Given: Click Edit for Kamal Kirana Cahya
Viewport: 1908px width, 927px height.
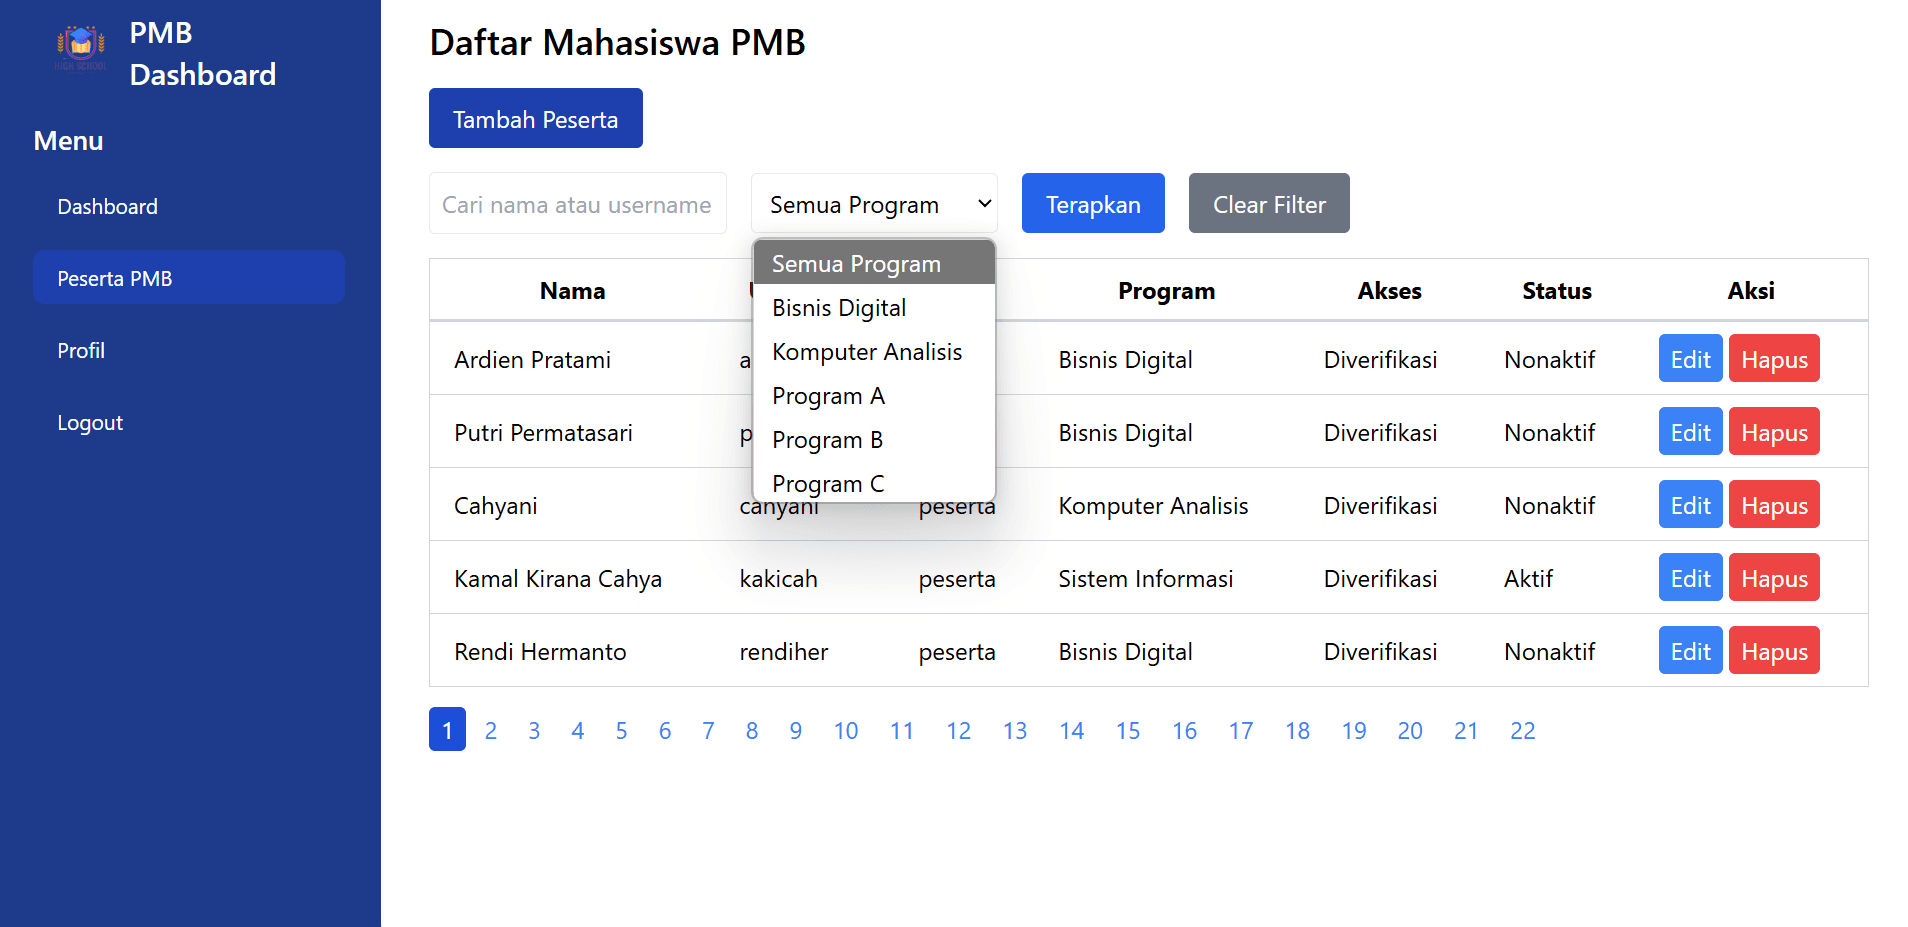Looking at the screenshot, I should [1689, 577].
